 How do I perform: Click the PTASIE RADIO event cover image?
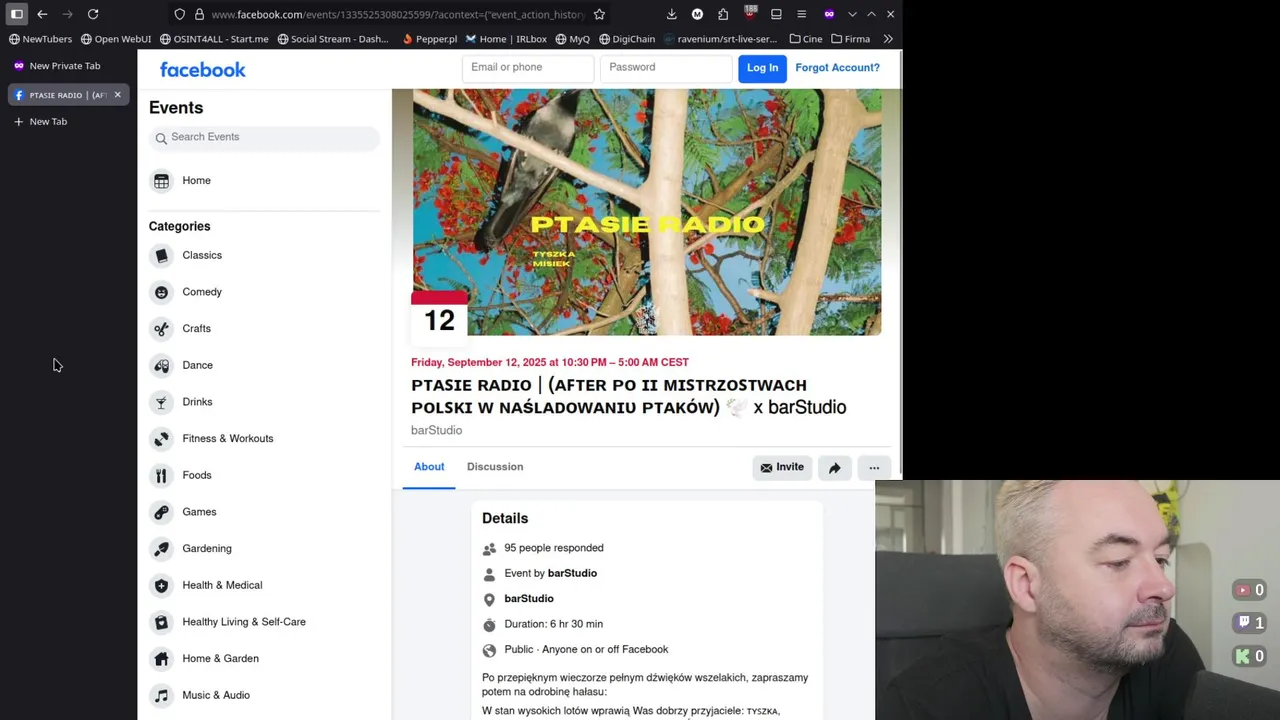[x=647, y=212]
